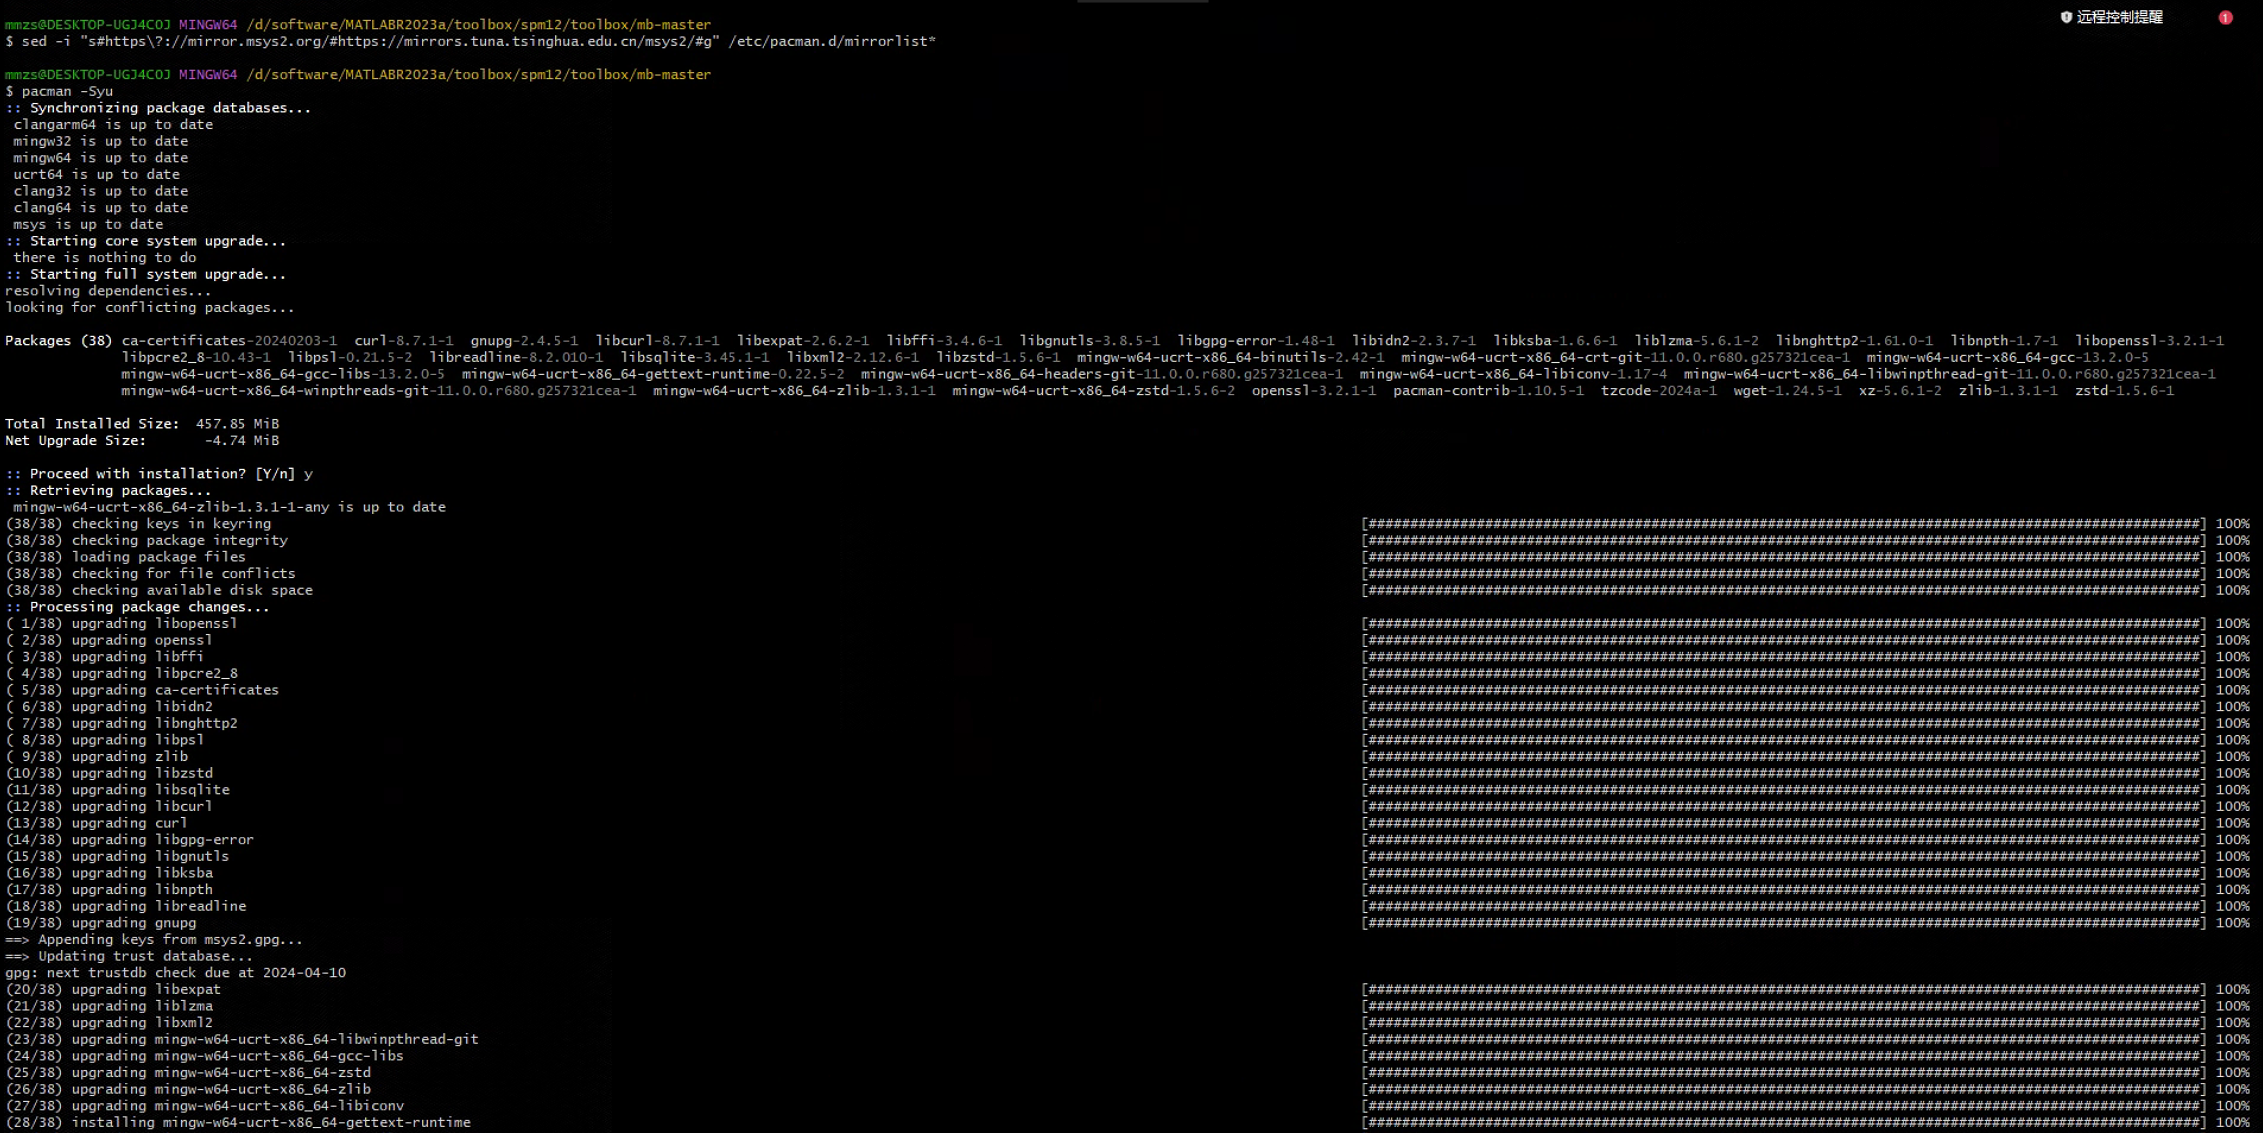Image resolution: width=2263 pixels, height=1133 pixels.
Task: Click 'Synchronizing package databases...' line
Action: 170,108
